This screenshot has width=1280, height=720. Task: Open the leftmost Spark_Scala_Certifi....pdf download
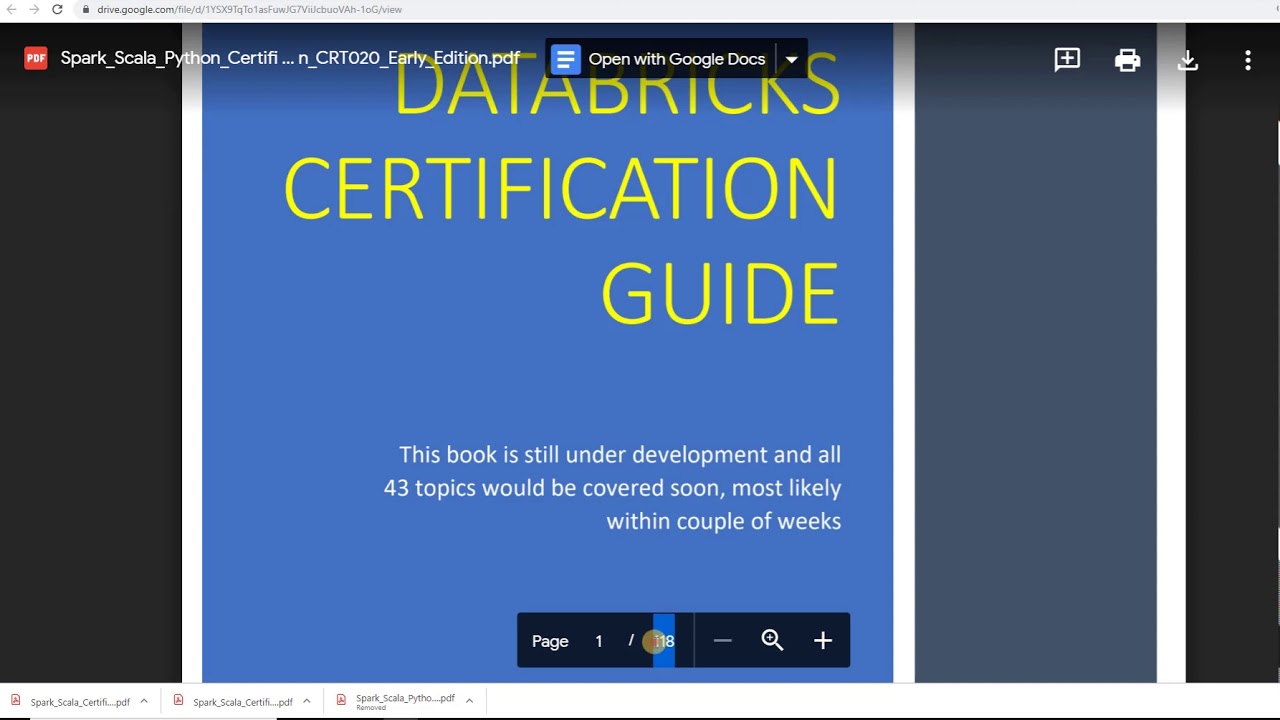(70, 701)
